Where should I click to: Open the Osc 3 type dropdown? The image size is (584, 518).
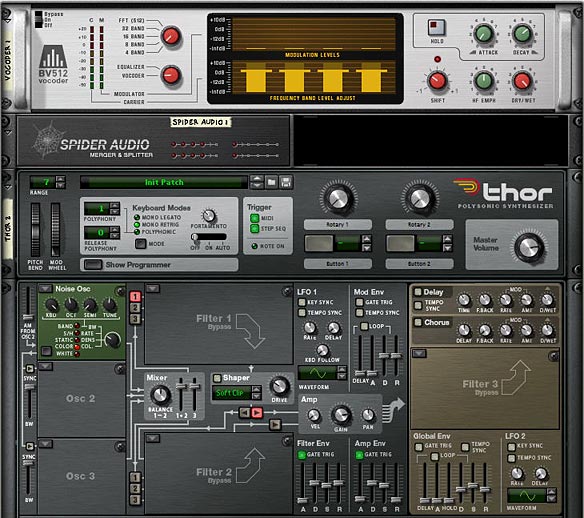coord(45,444)
